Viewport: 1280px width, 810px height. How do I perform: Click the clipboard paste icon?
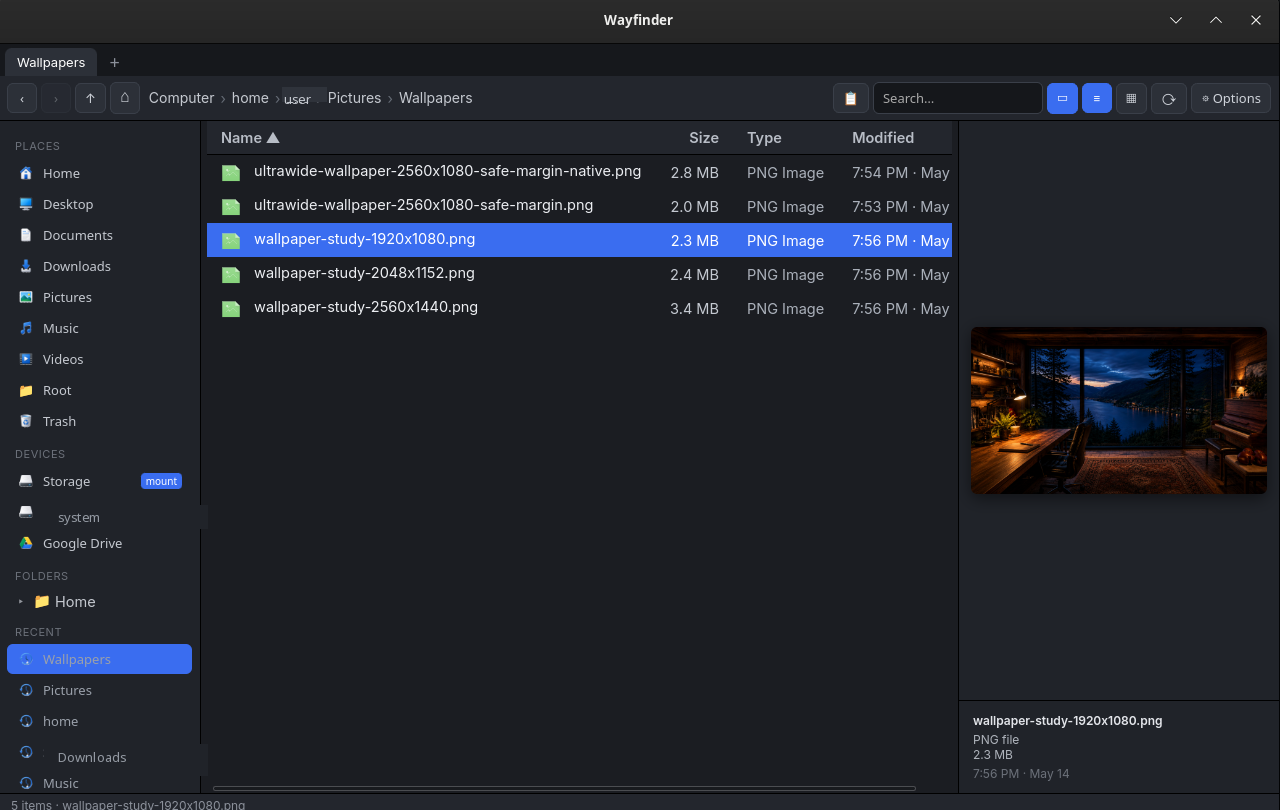(x=851, y=98)
